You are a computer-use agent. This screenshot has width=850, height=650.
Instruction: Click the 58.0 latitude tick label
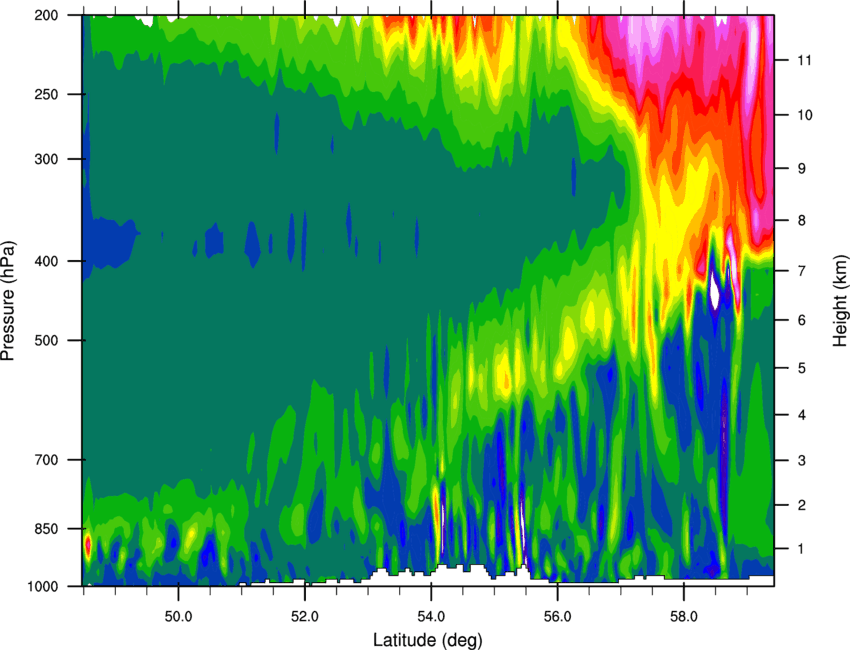click(684, 616)
